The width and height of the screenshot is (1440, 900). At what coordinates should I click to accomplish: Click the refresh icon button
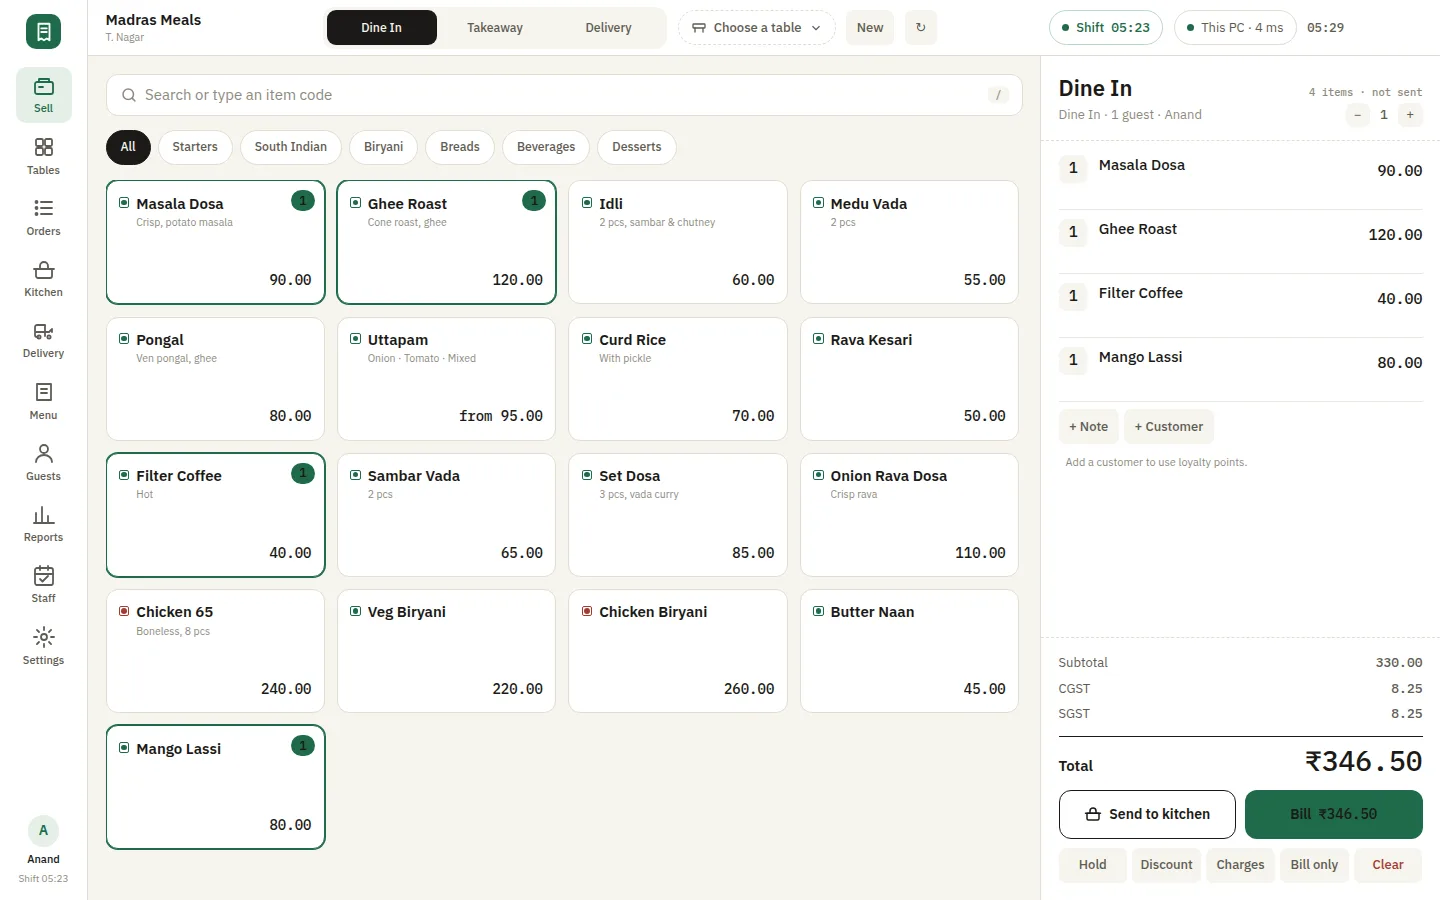click(921, 28)
